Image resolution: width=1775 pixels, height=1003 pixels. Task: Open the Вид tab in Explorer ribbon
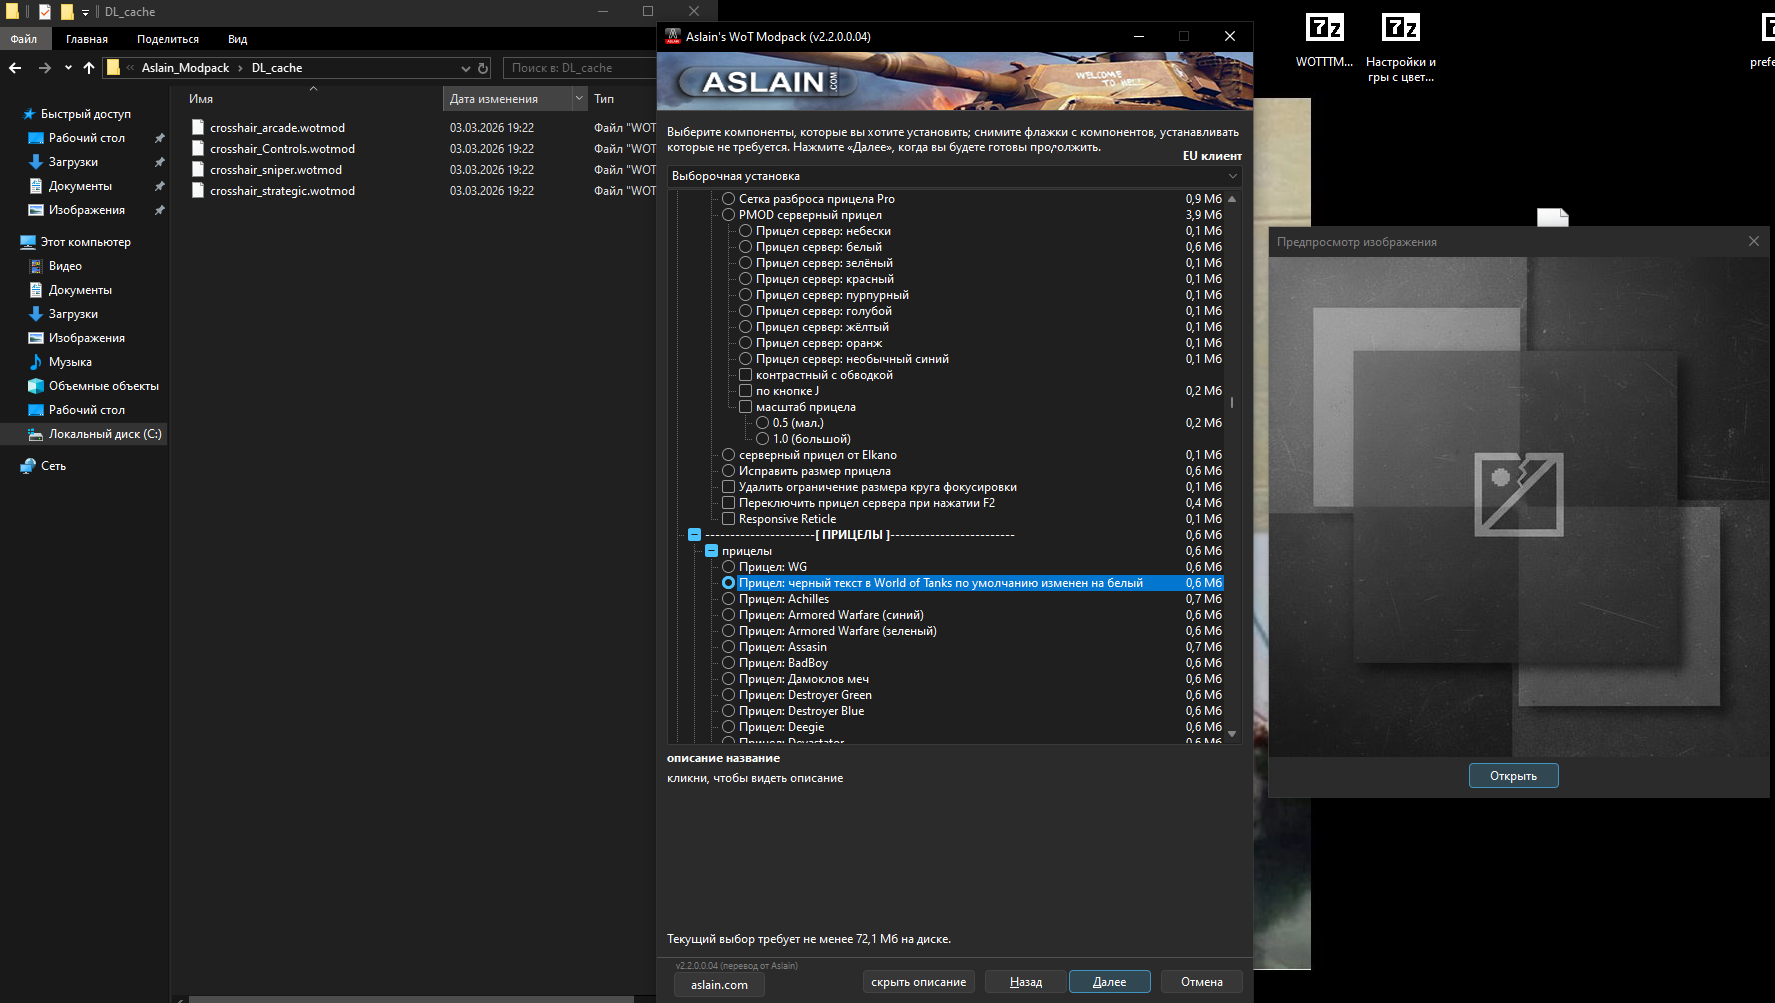(x=237, y=39)
